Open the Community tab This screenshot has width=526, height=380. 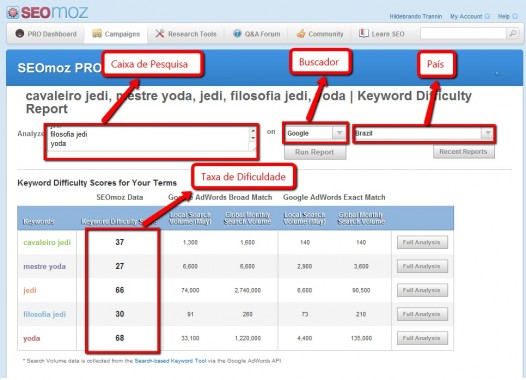click(x=320, y=34)
